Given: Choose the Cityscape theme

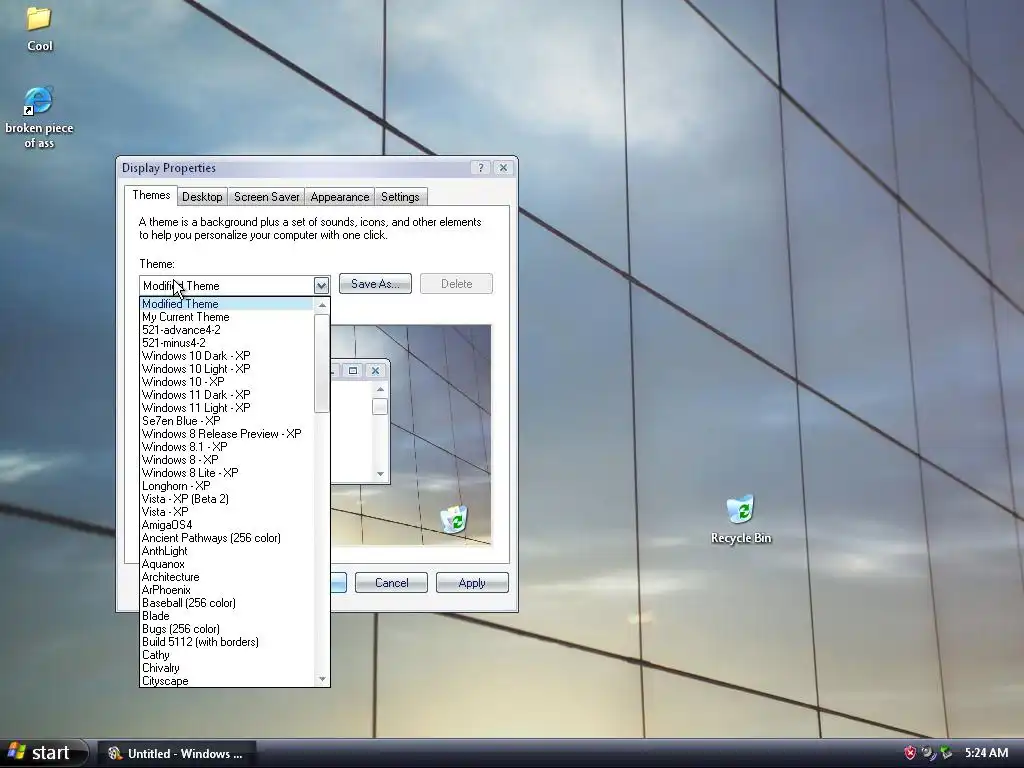Looking at the screenshot, I should coord(227,680).
